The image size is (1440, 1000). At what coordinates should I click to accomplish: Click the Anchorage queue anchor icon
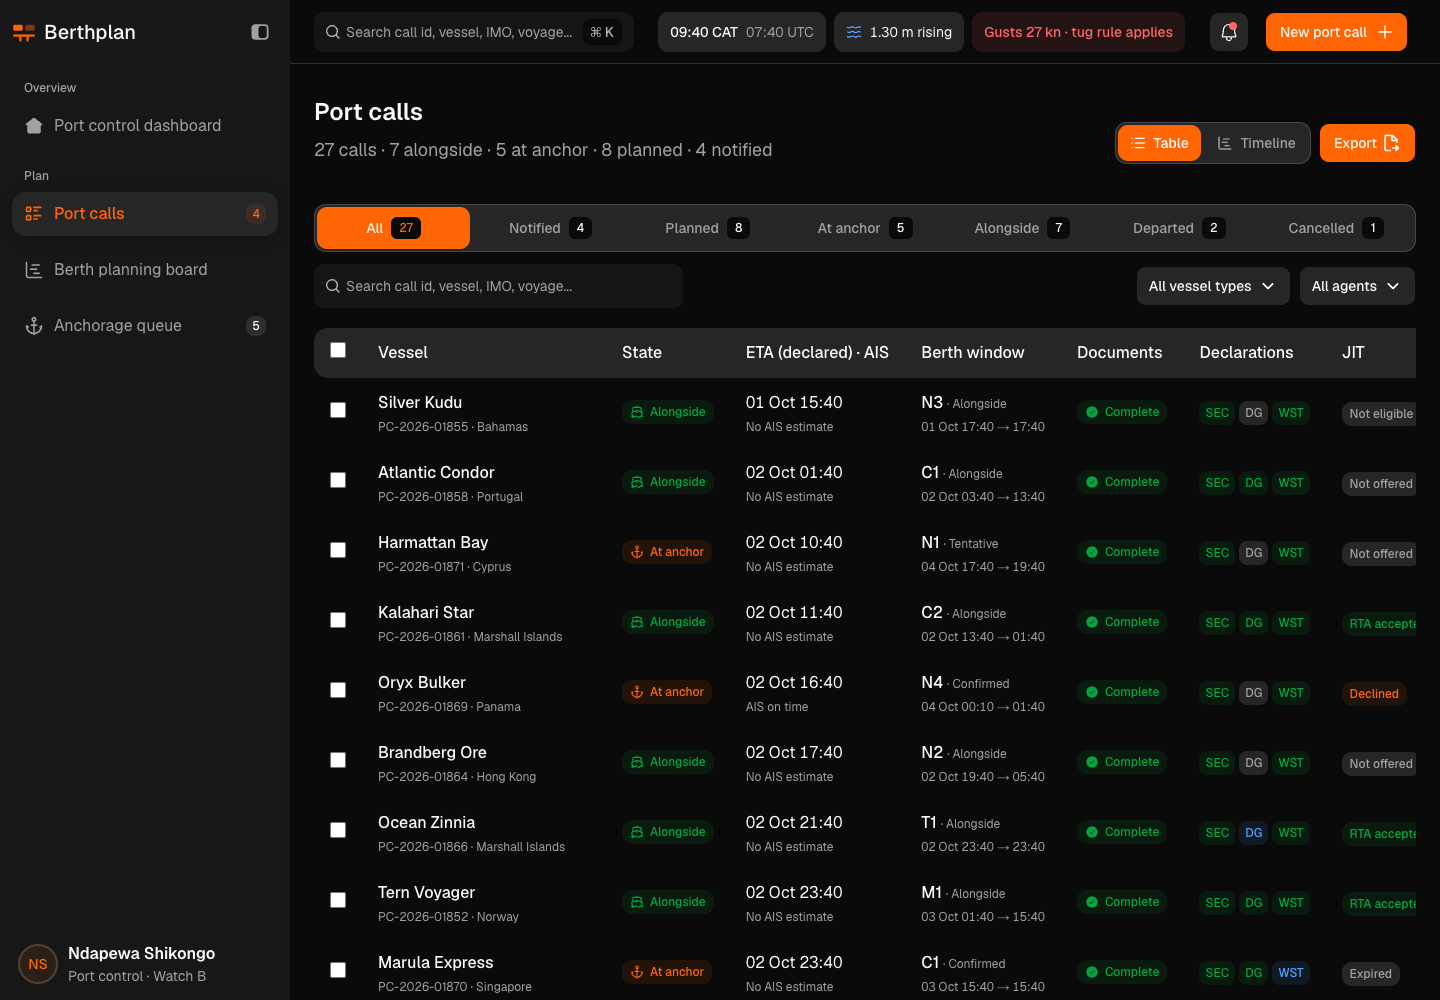point(34,326)
